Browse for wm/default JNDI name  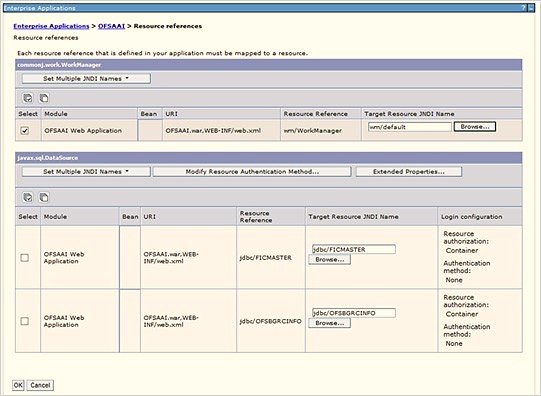[475, 127]
